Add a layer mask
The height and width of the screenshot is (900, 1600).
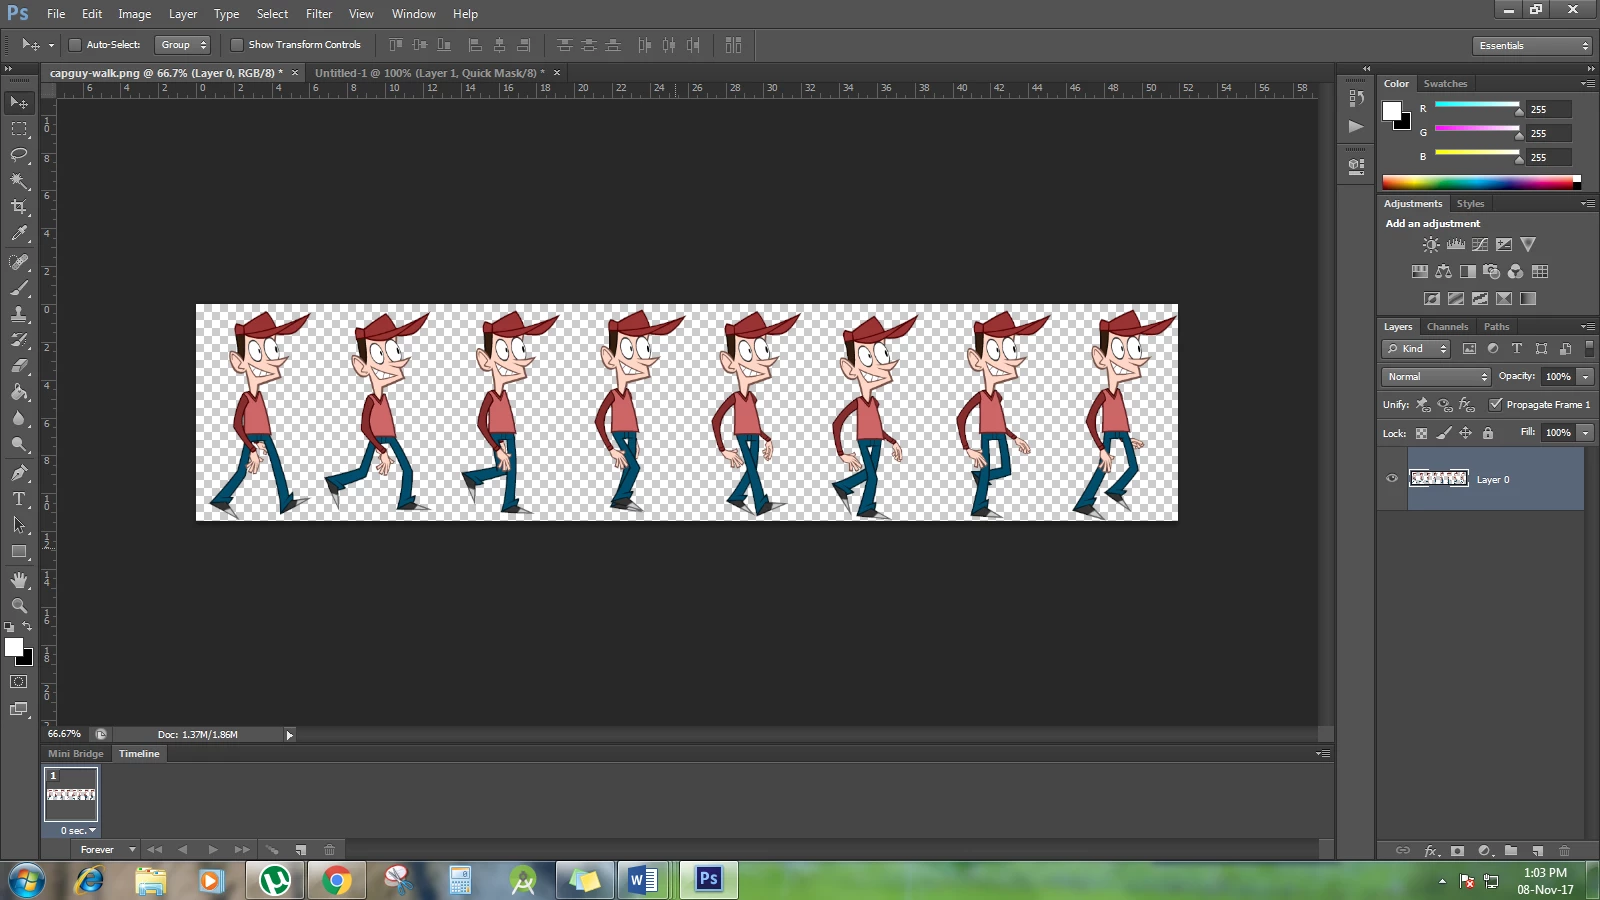point(1458,851)
